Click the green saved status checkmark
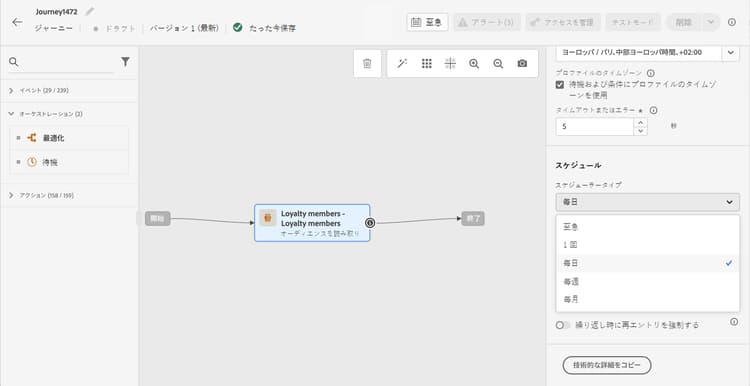This screenshot has height=386, width=750. (x=238, y=27)
